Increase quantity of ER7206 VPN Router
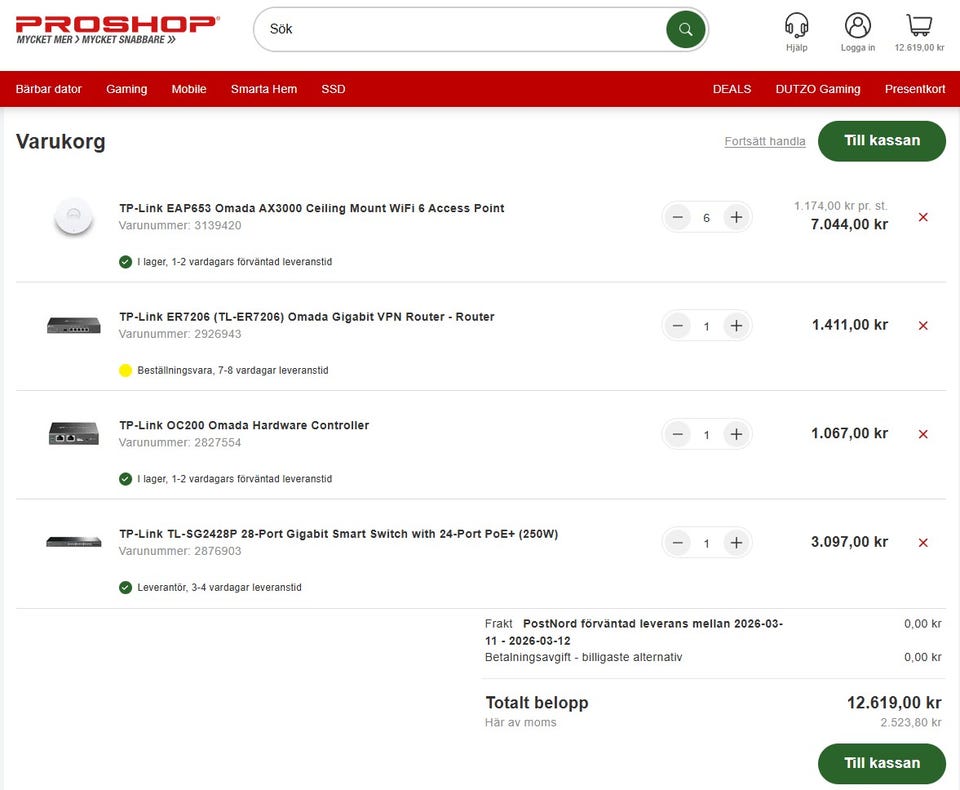This screenshot has height=790, width=960. [736, 326]
